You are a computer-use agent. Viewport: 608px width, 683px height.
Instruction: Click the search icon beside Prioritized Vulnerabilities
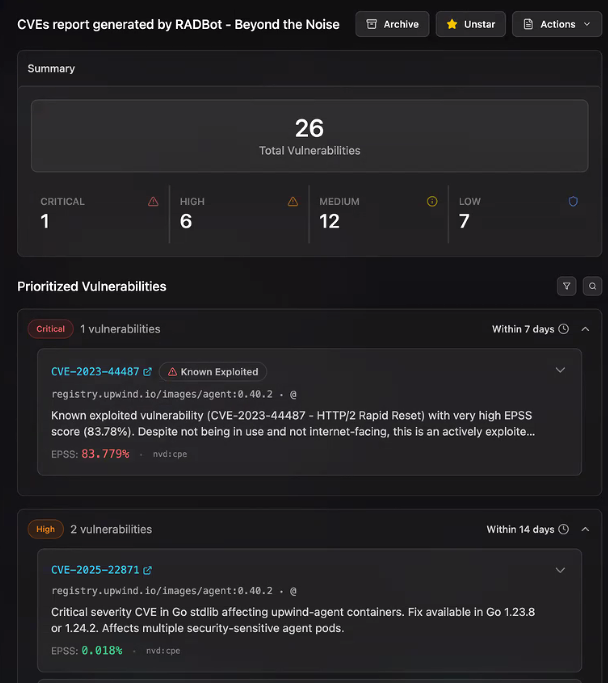tap(592, 286)
